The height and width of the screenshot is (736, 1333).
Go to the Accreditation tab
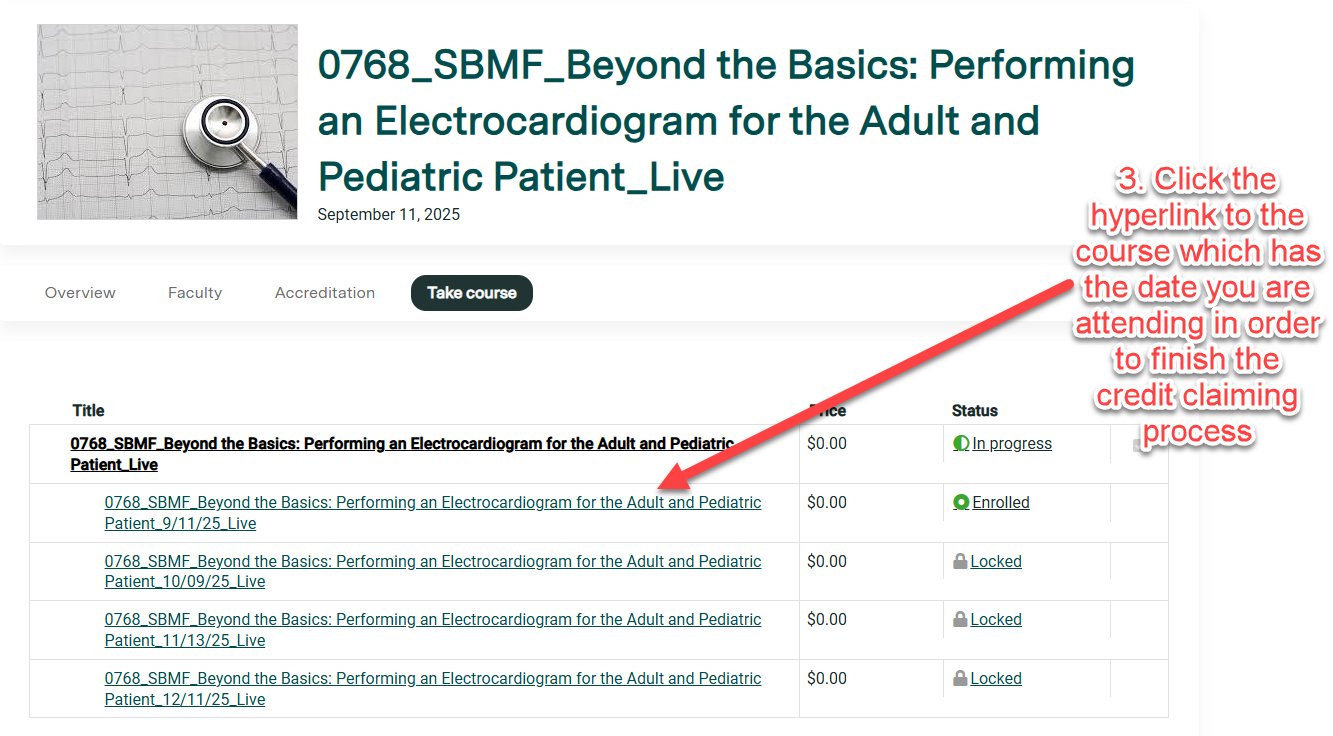click(x=325, y=293)
